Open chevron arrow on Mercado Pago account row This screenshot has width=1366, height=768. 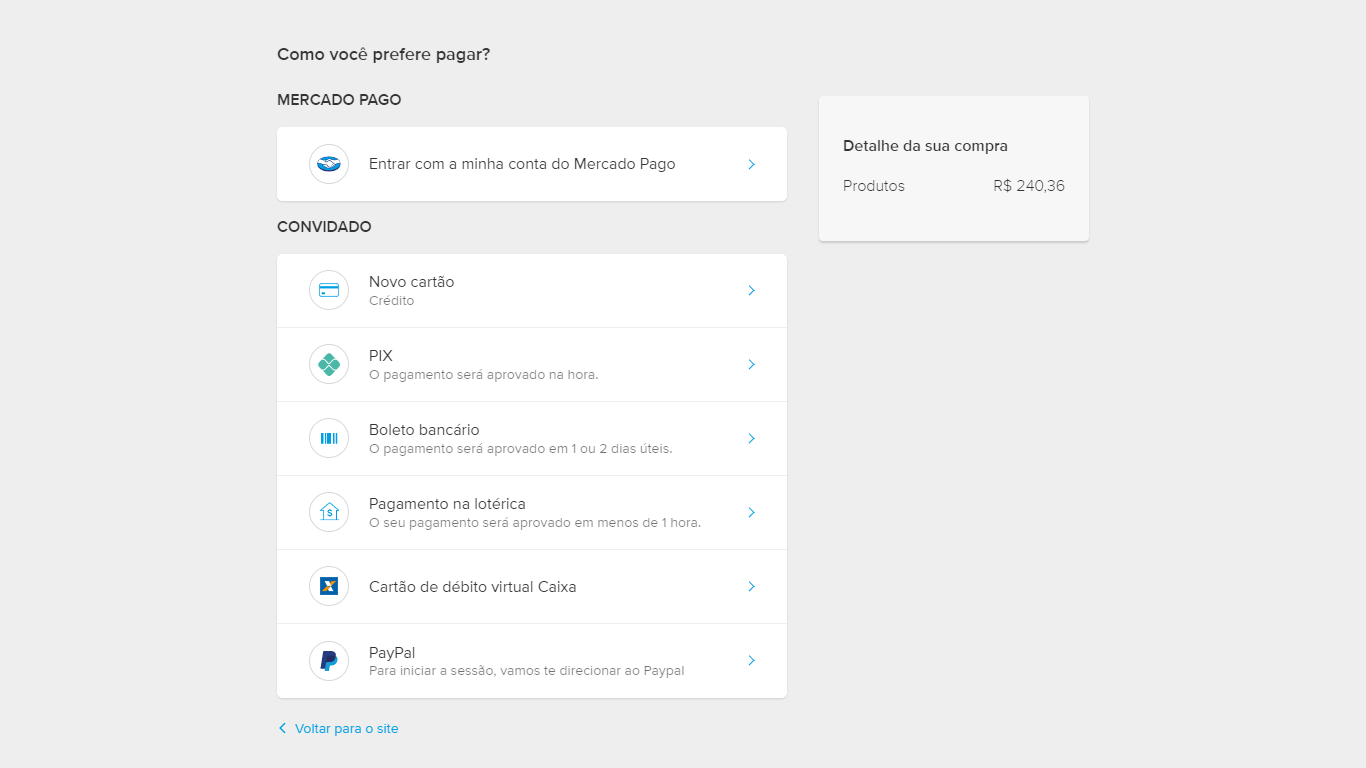point(752,164)
